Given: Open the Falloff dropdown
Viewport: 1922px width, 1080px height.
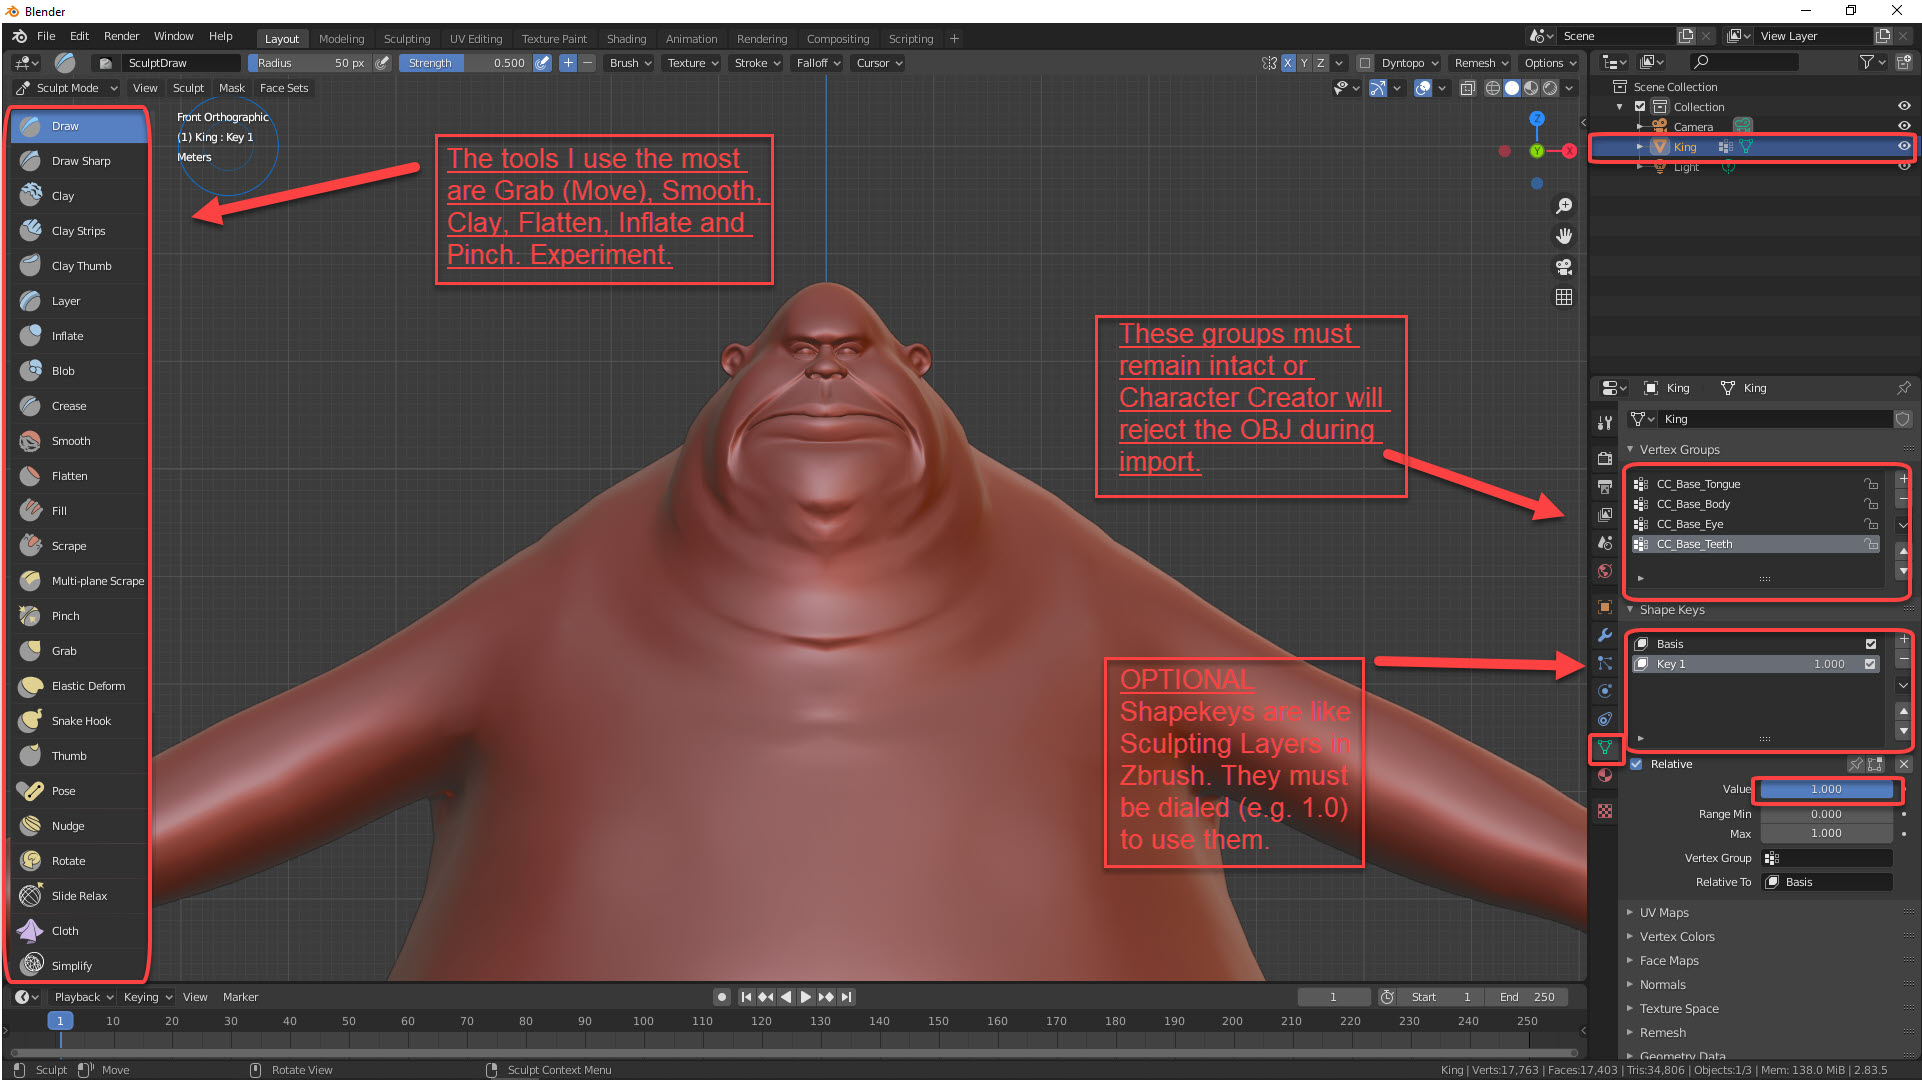Looking at the screenshot, I should (x=818, y=63).
